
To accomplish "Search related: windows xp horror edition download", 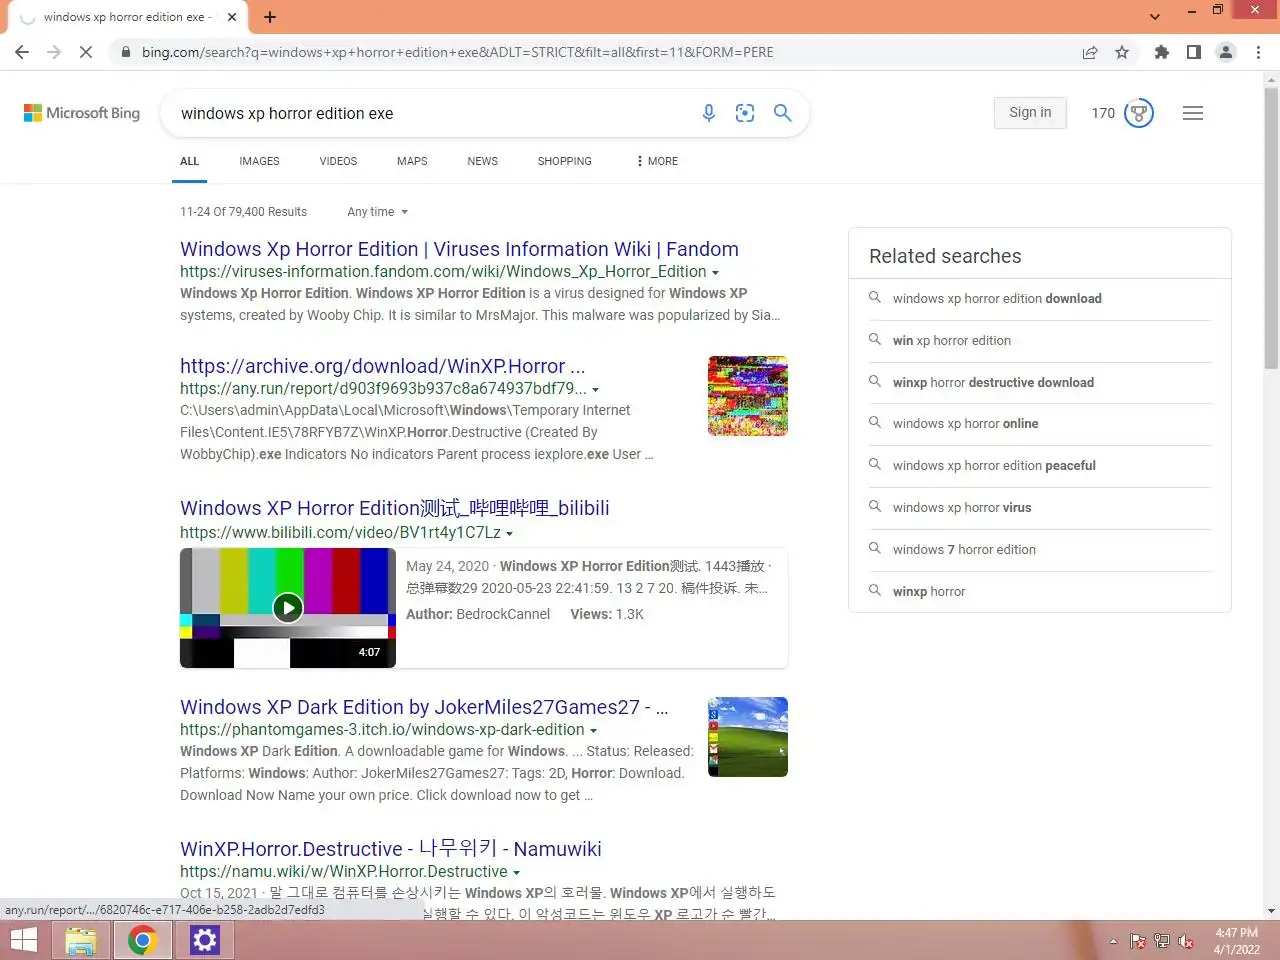I will point(997,298).
